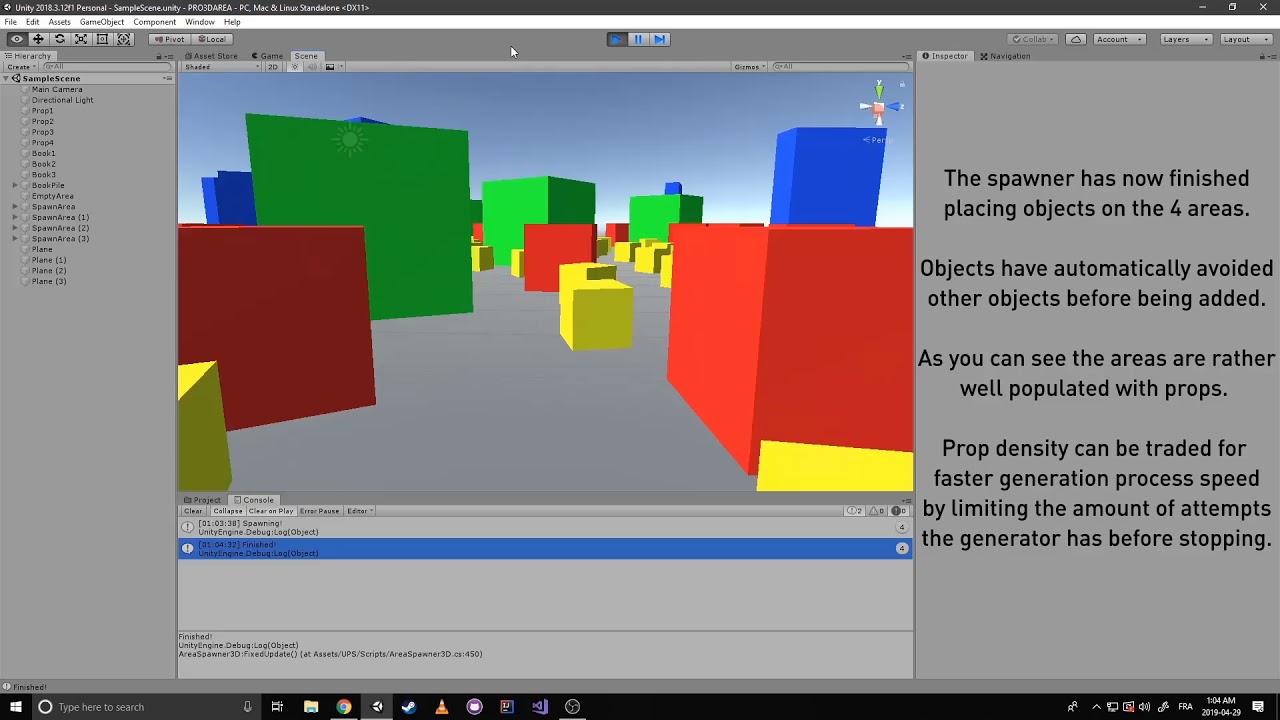Switch to the Game tab
Screen dimensions: 1280x720
[x=267, y=56]
